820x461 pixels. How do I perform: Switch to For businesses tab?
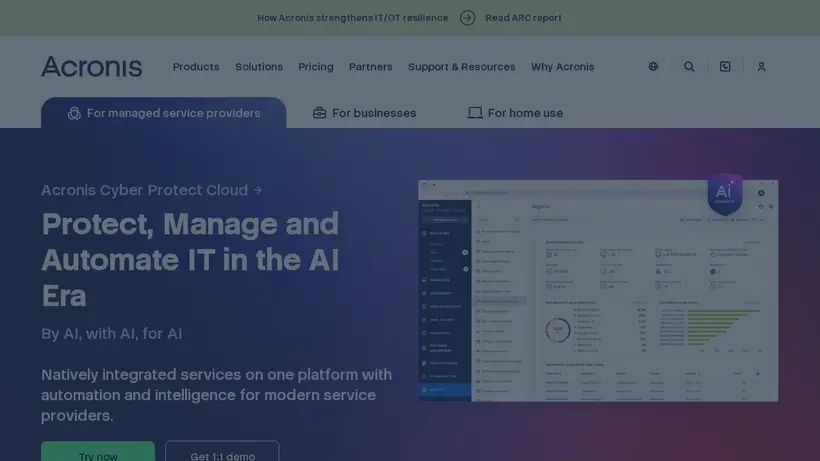pyautogui.click(x=365, y=113)
